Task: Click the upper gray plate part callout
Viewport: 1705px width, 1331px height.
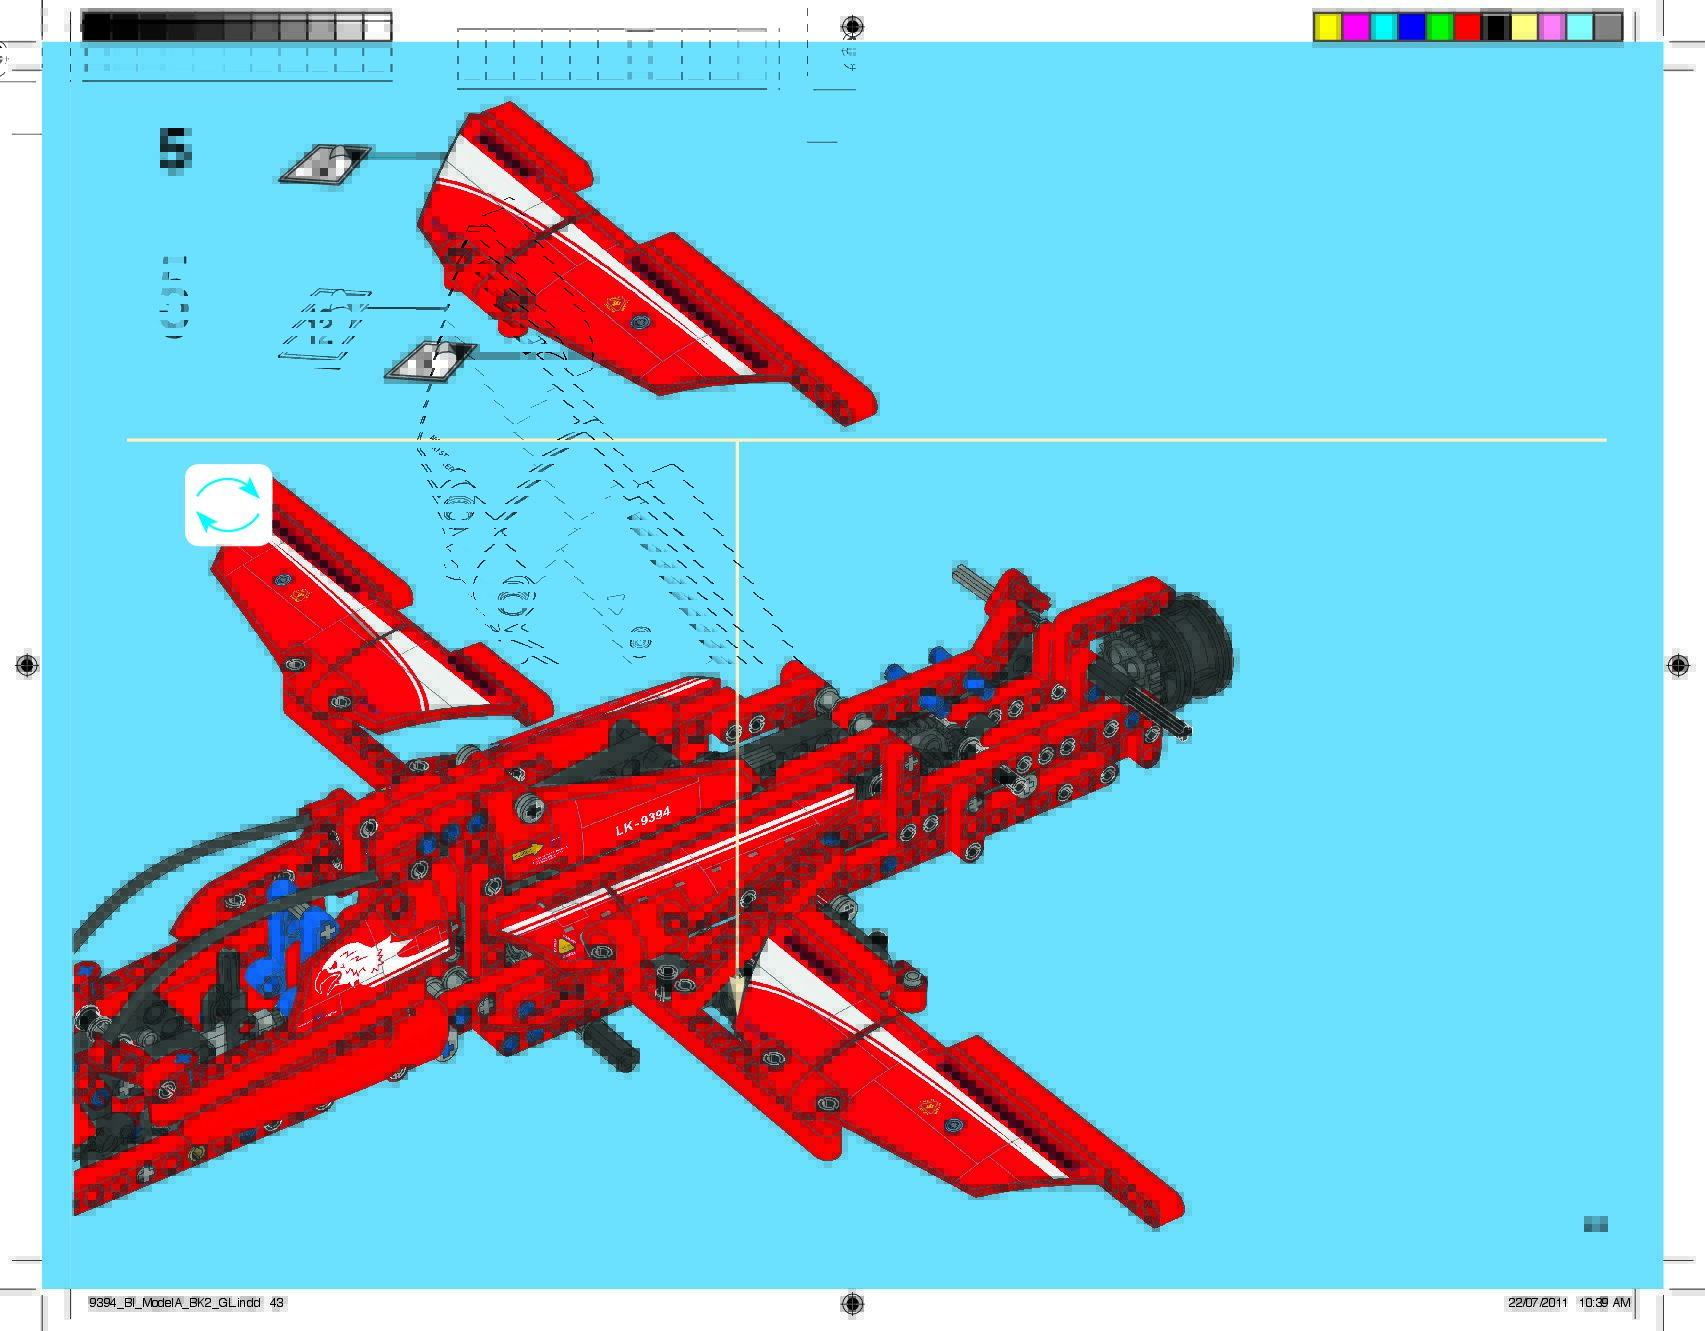Action: pos(325,164)
